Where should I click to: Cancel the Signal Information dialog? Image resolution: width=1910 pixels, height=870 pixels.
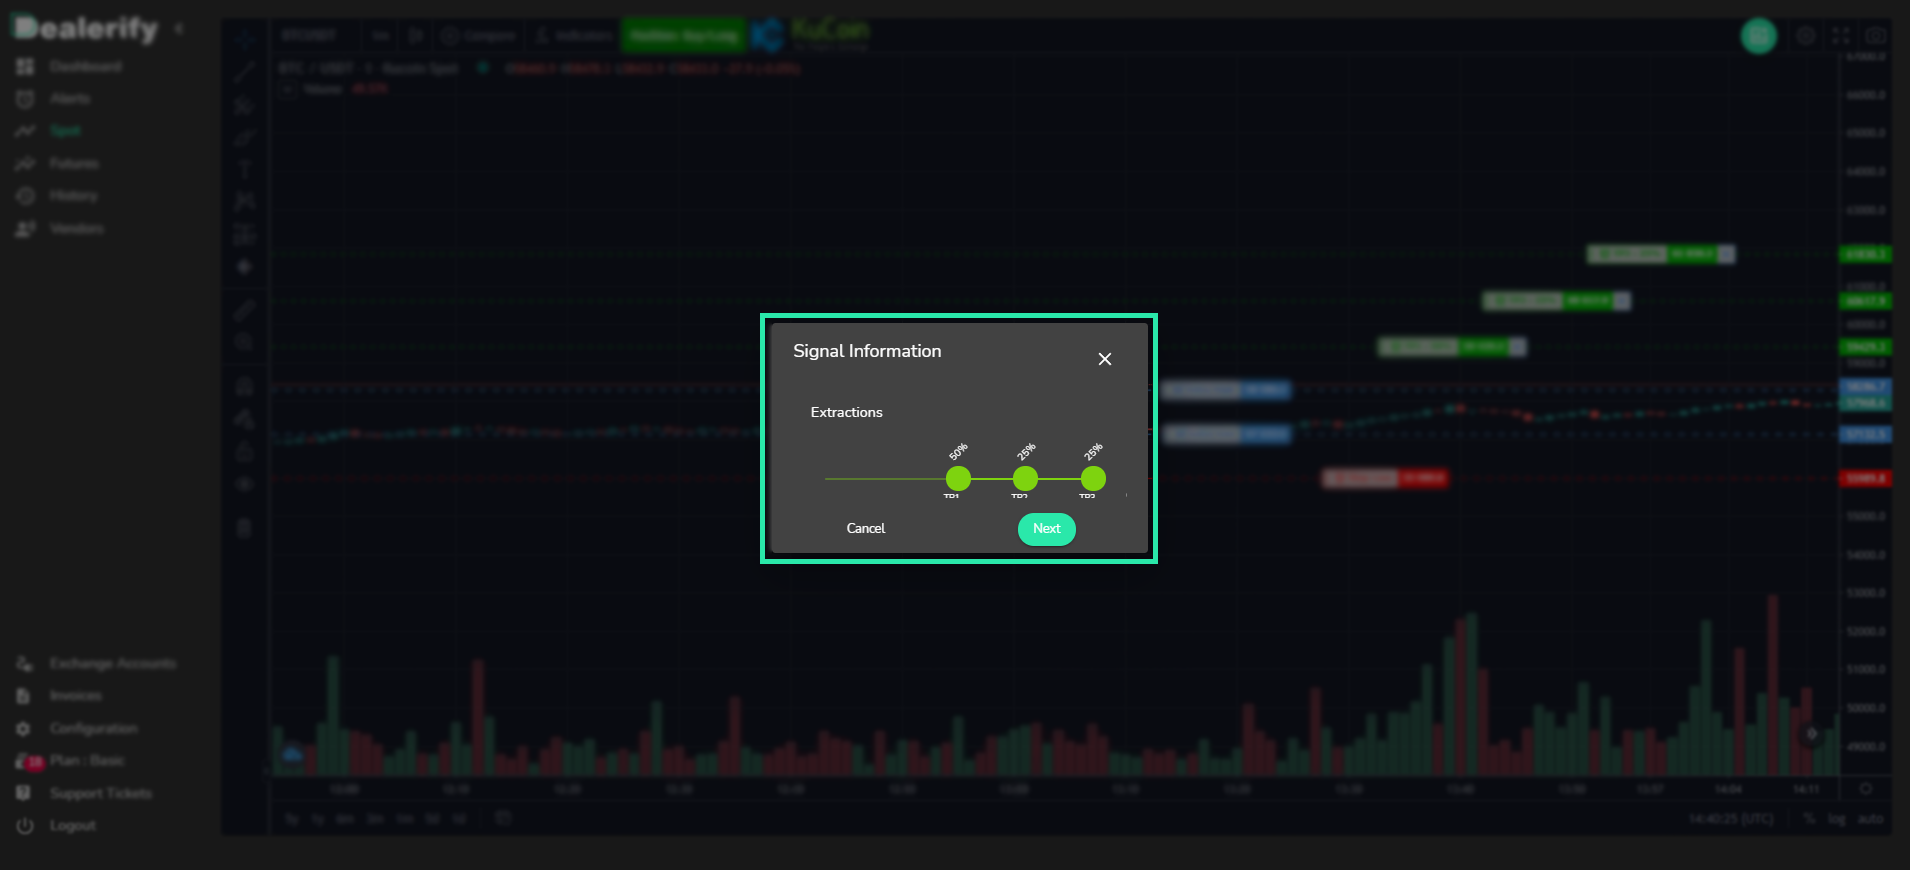click(866, 529)
